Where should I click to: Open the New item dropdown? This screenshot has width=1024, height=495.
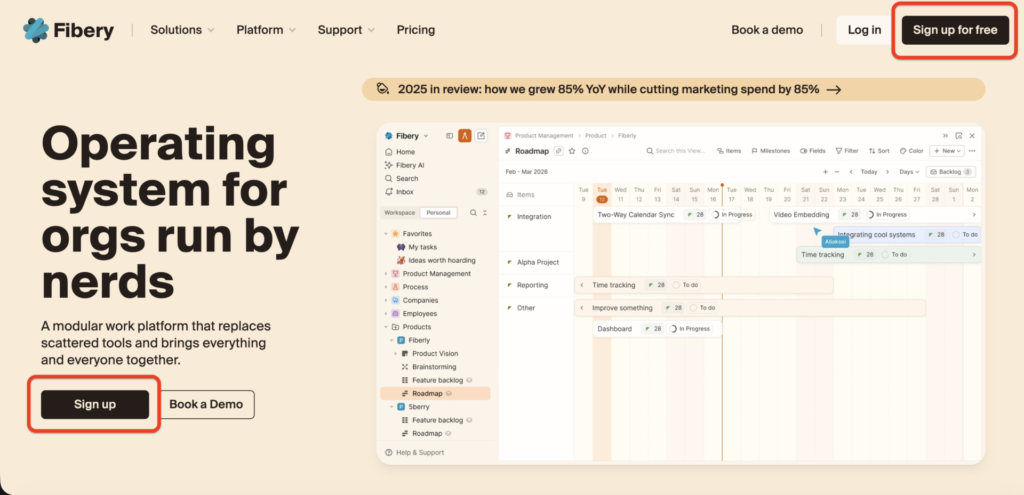pos(946,151)
